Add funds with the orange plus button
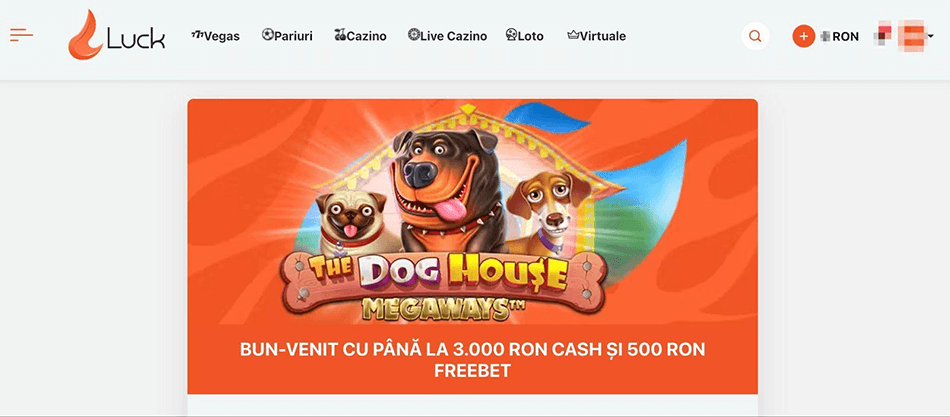 (x=803, y=36)
